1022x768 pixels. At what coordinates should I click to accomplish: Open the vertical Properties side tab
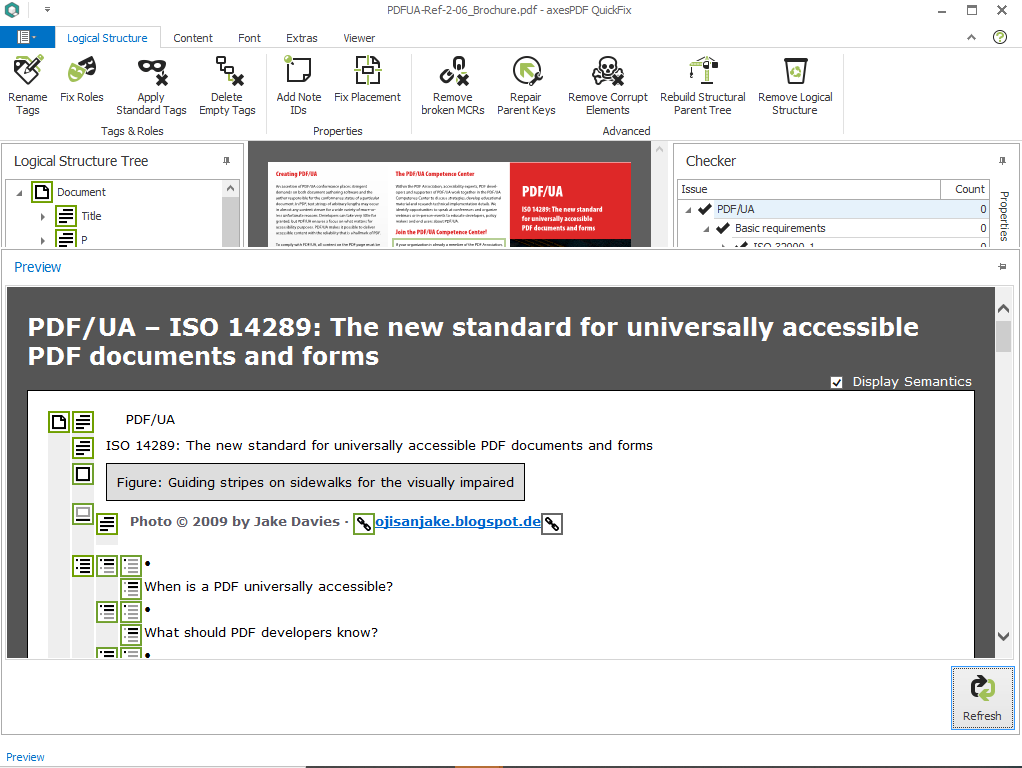1004,216
